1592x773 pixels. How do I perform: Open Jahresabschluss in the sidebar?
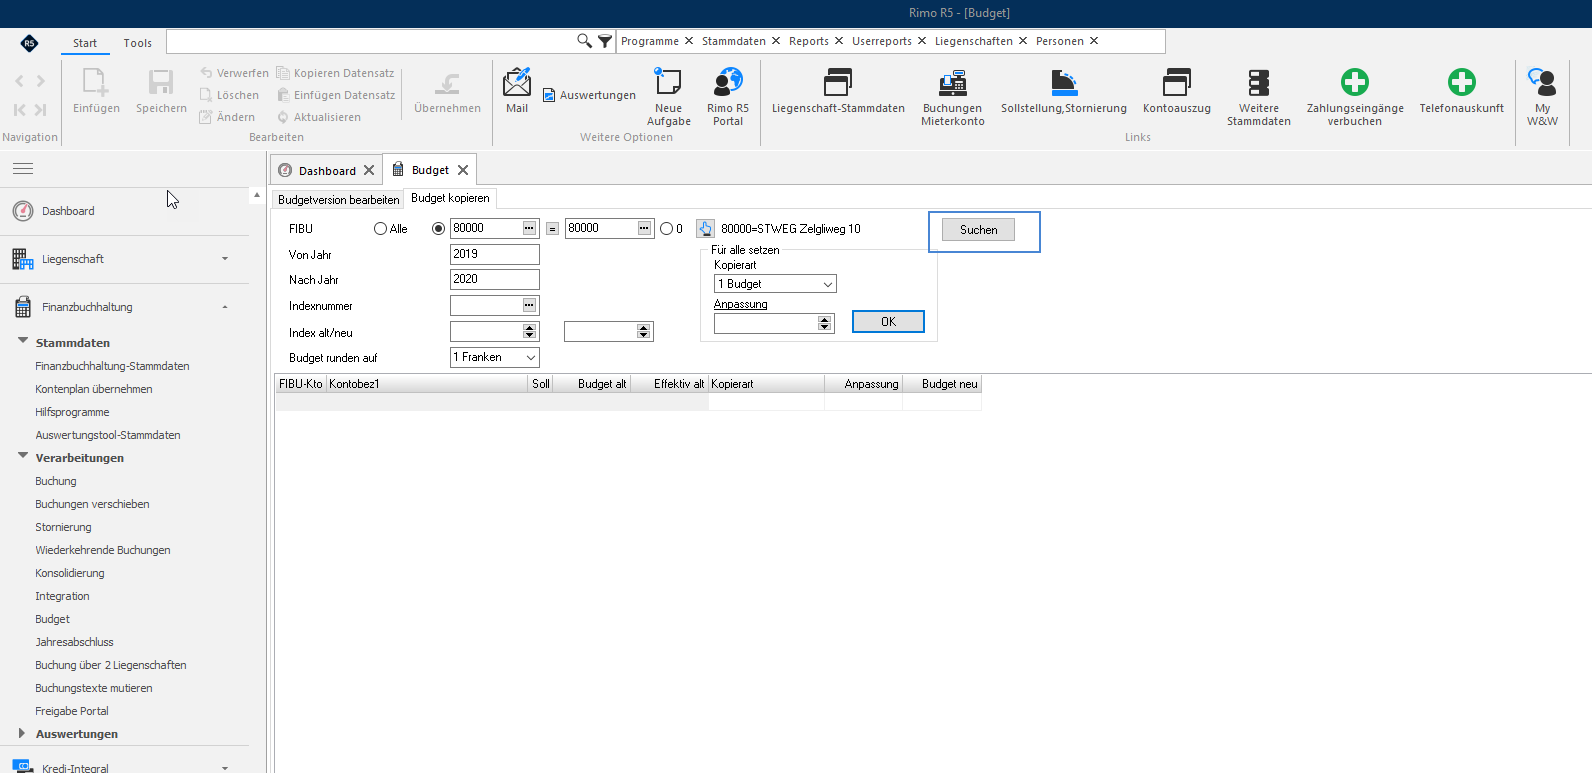coord(74,642)
